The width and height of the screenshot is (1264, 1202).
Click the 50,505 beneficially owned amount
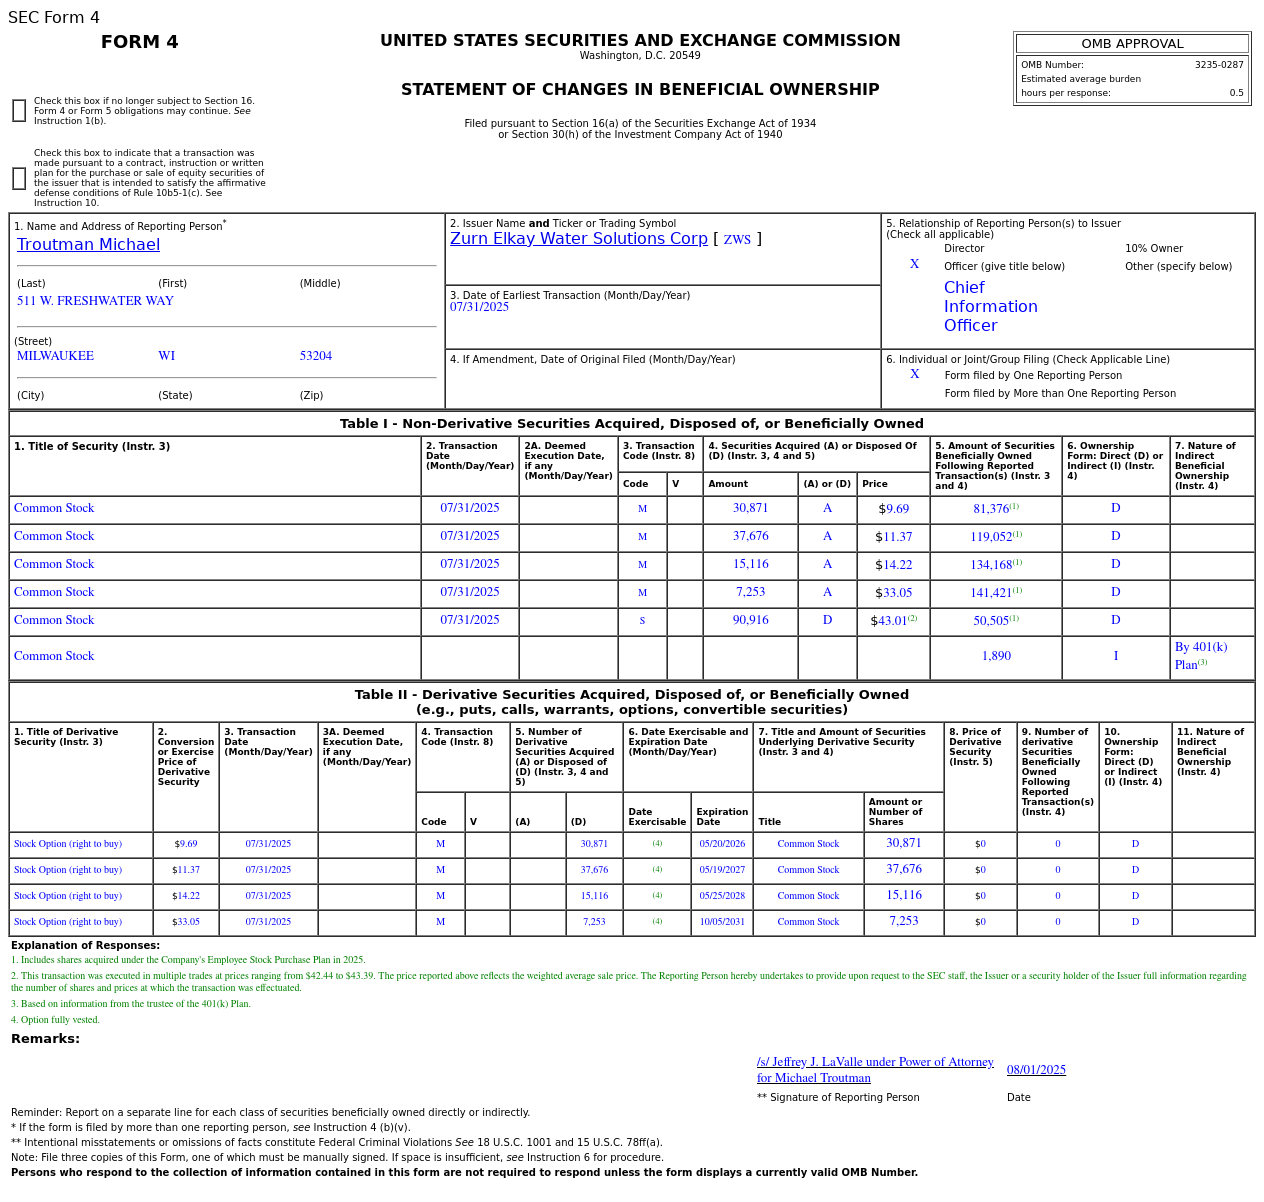click(991, 621)
